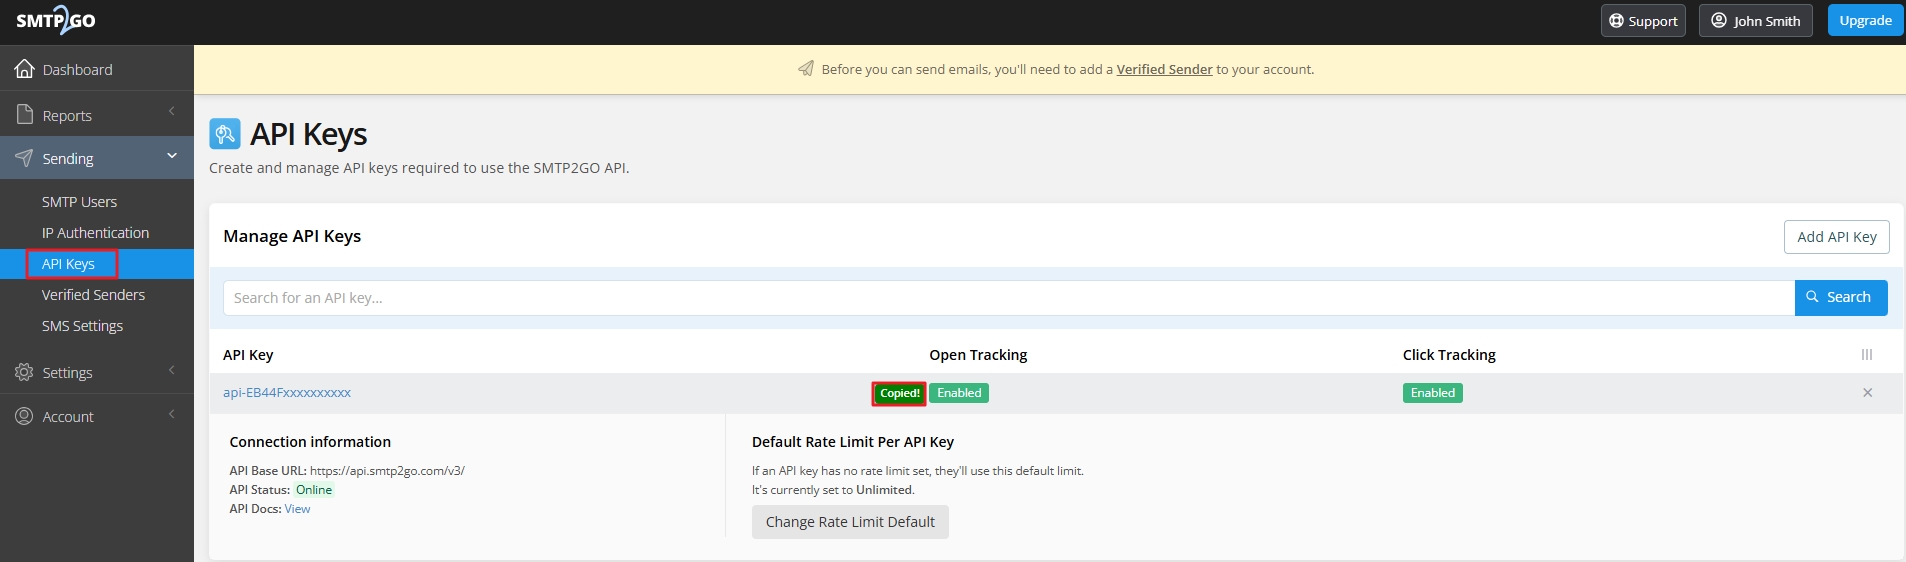Viewport: 1906px width, 562px height.
Task: Open Verified Senders in the sidebar
Action: pyautogui.click(x=93, y=295)
